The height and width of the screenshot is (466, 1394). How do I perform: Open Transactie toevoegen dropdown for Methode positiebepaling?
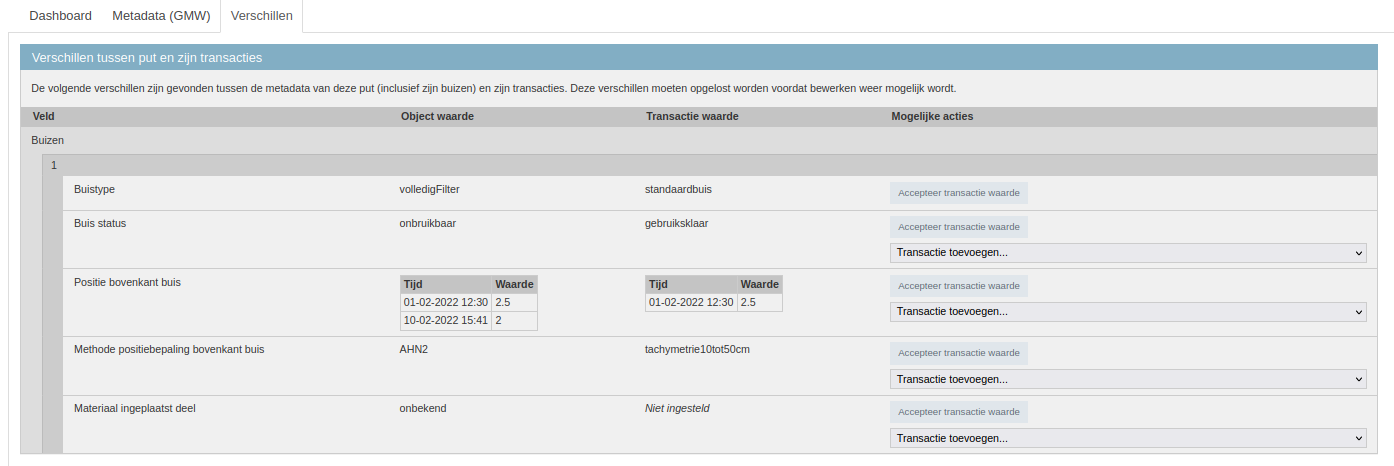[x=1127, y=379]
